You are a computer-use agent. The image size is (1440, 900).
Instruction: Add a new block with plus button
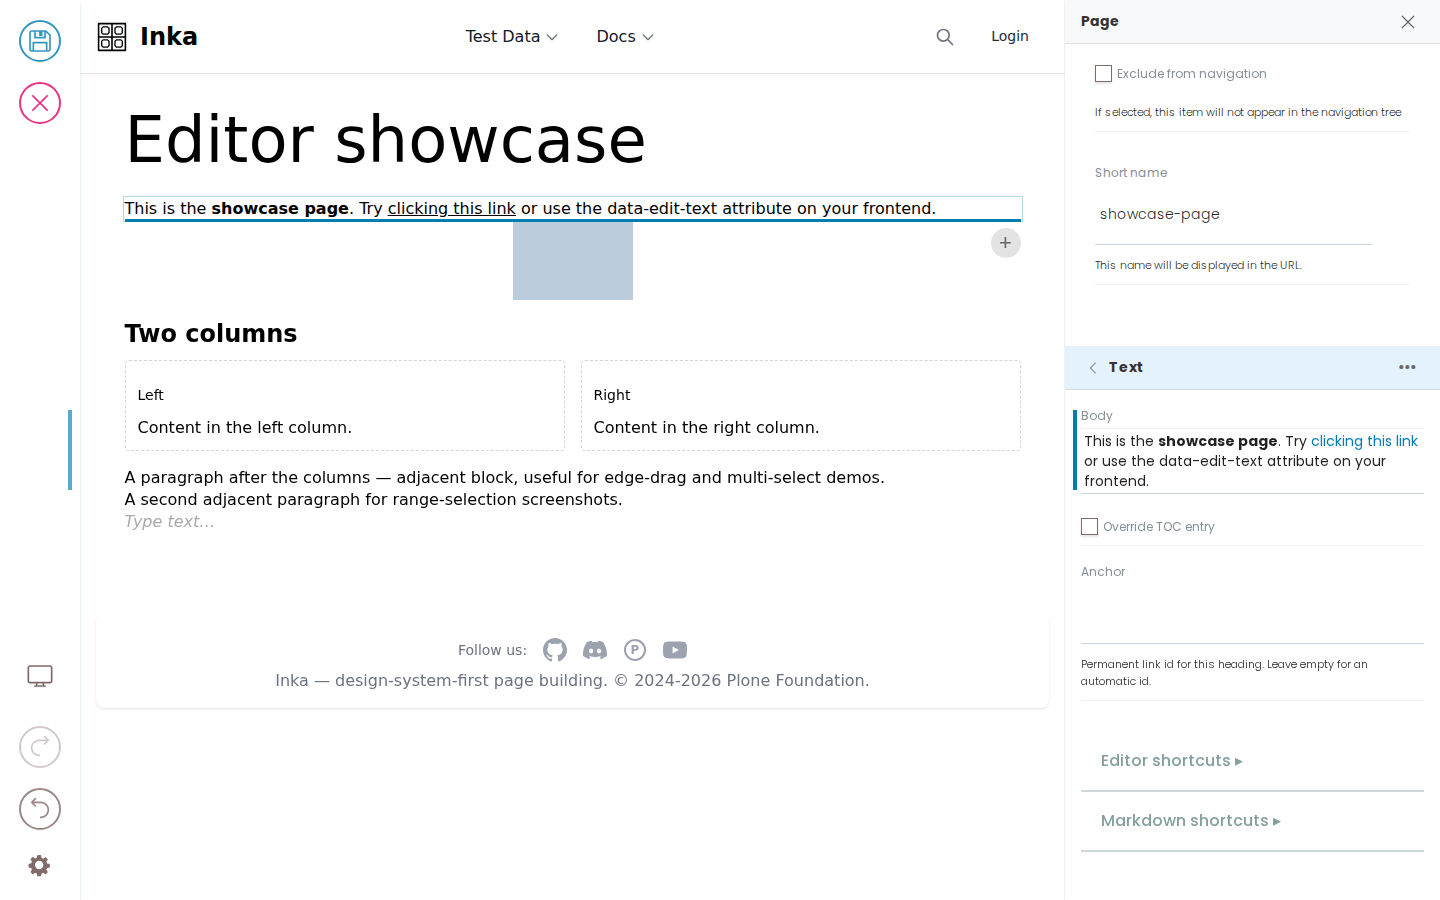pyautogui.click(x=1006, y=243)
